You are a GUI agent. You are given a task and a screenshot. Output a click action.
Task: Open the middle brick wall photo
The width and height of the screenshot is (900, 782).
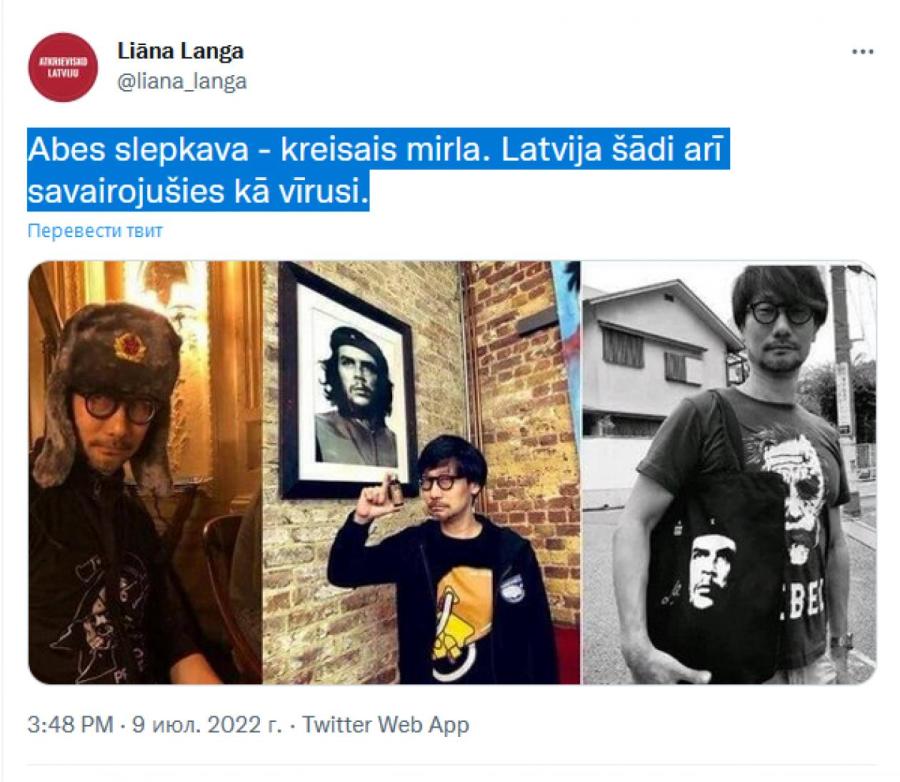coord(422,472)
